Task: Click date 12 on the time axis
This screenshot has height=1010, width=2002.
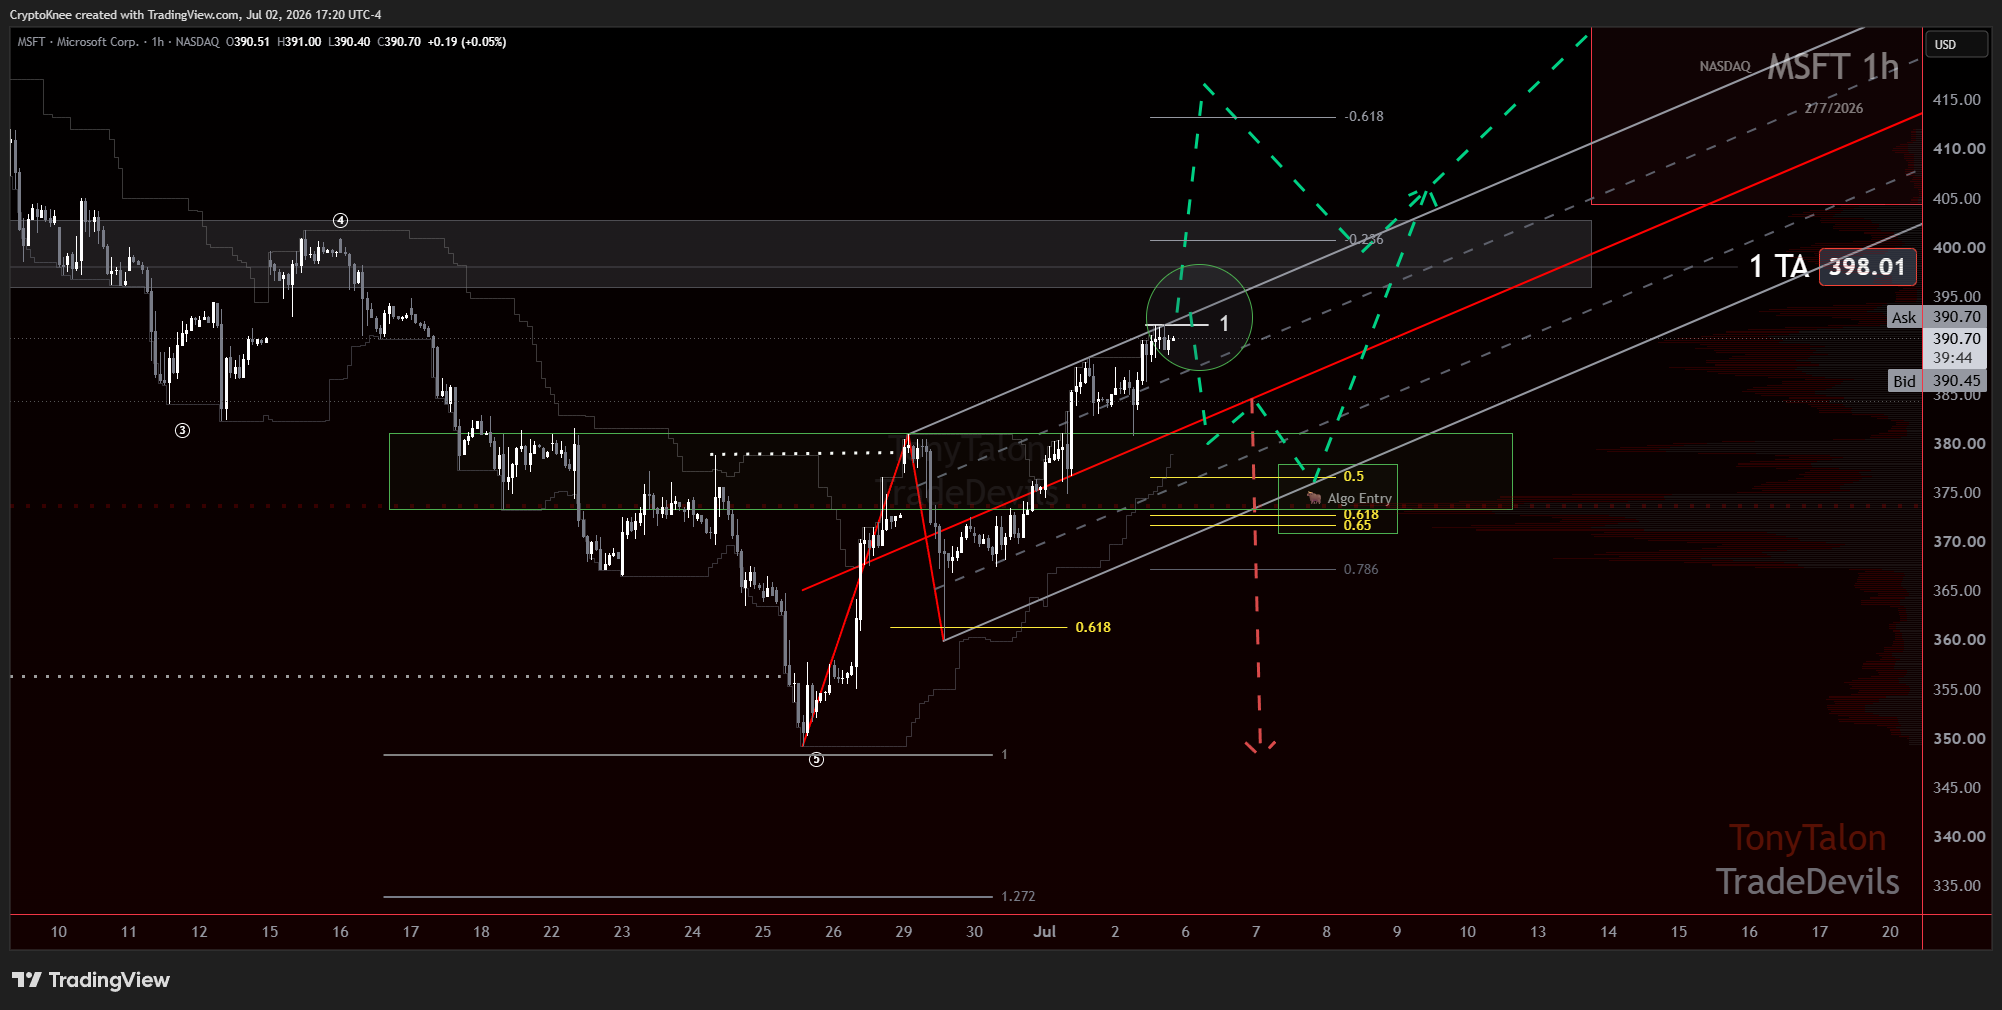Action: coord(199,932)
